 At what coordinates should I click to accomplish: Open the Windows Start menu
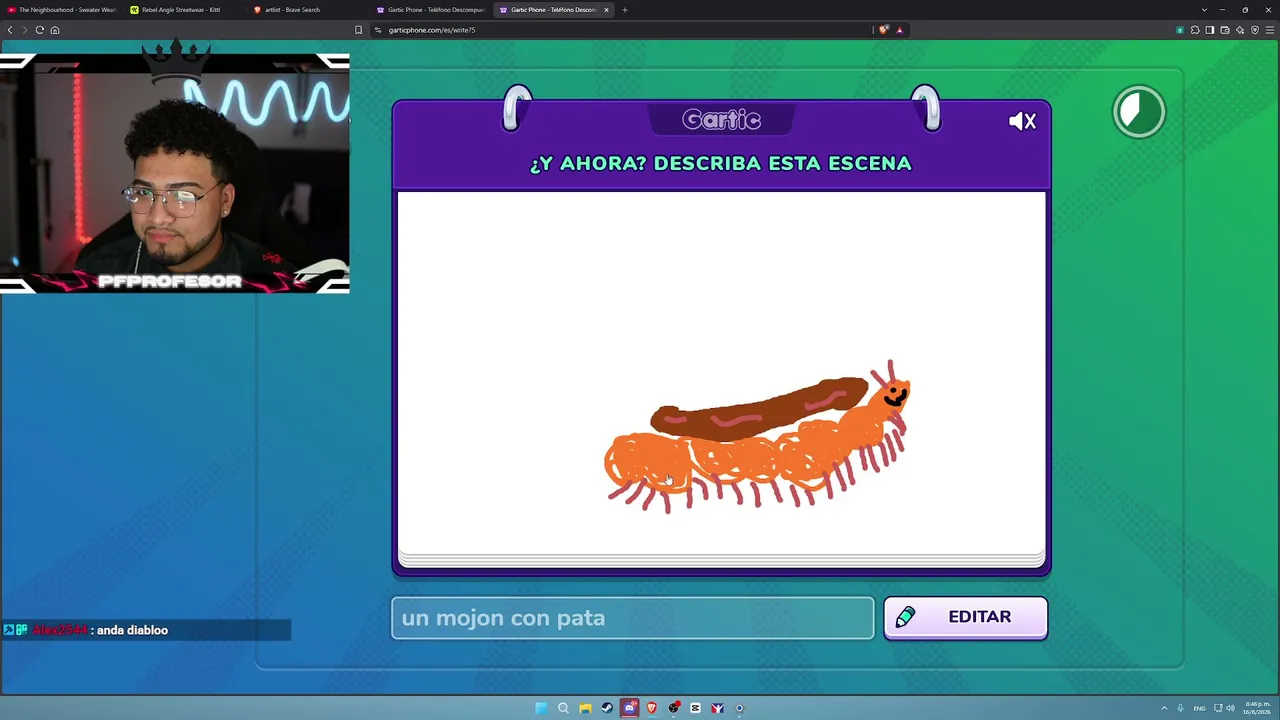541,708
